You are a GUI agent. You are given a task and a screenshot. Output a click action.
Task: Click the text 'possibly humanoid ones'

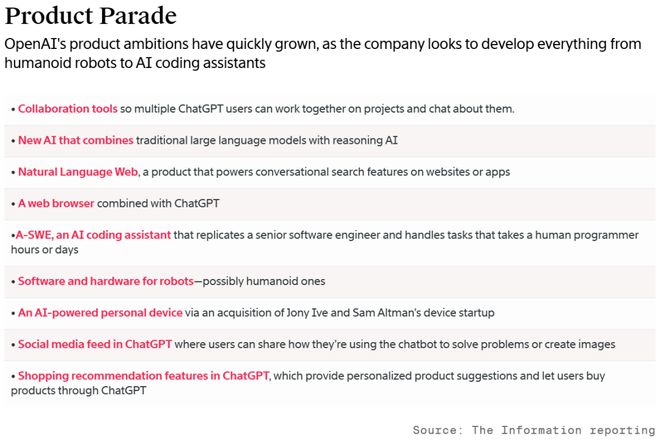[264, 281]
